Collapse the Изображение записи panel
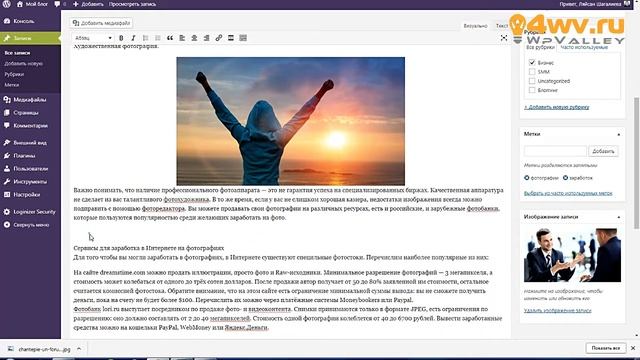 618,217
